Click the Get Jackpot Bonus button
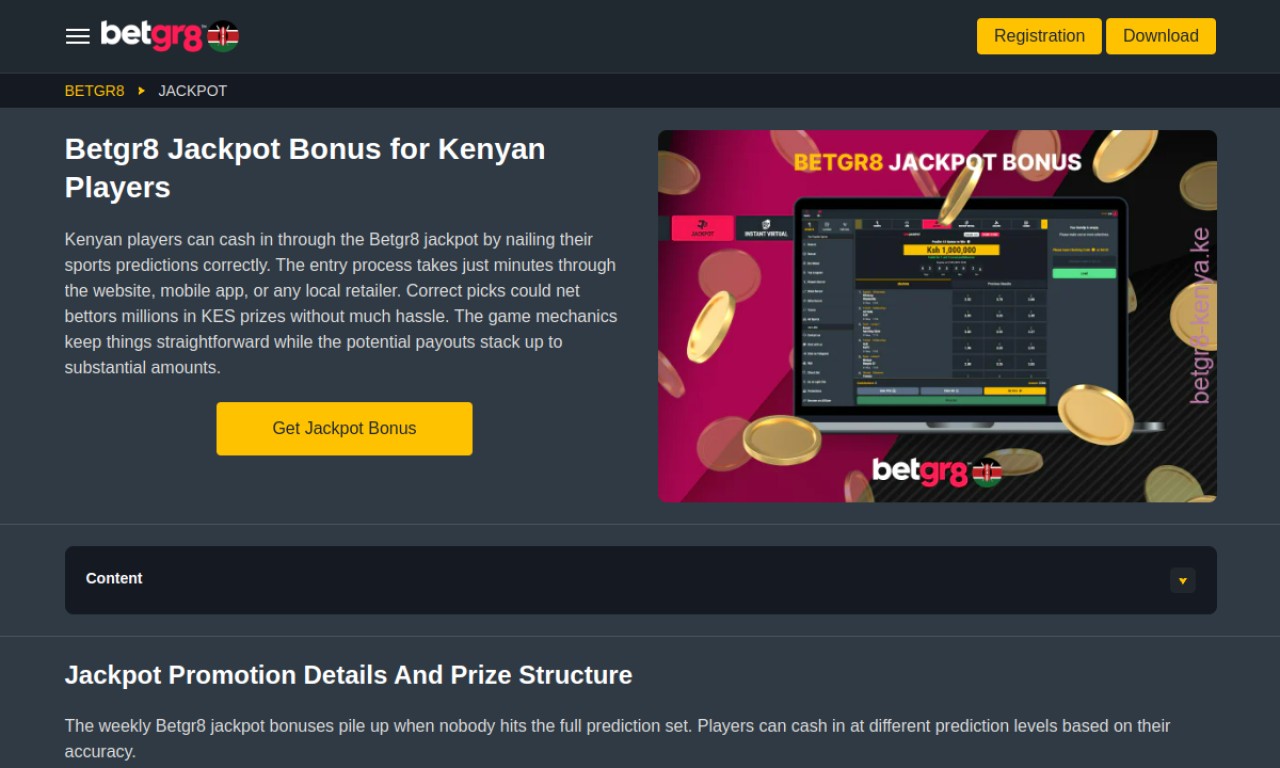The width and height of the screenshot is (1280, 768). pos(344,428)
